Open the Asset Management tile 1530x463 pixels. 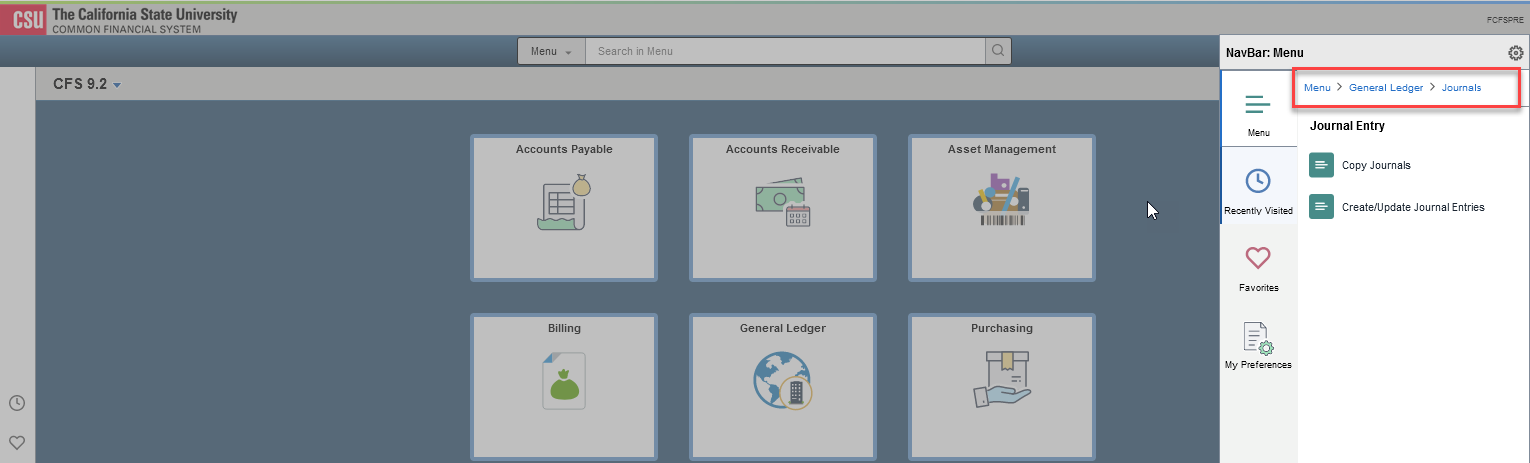pyautogui.click(x=1002, y=208)
